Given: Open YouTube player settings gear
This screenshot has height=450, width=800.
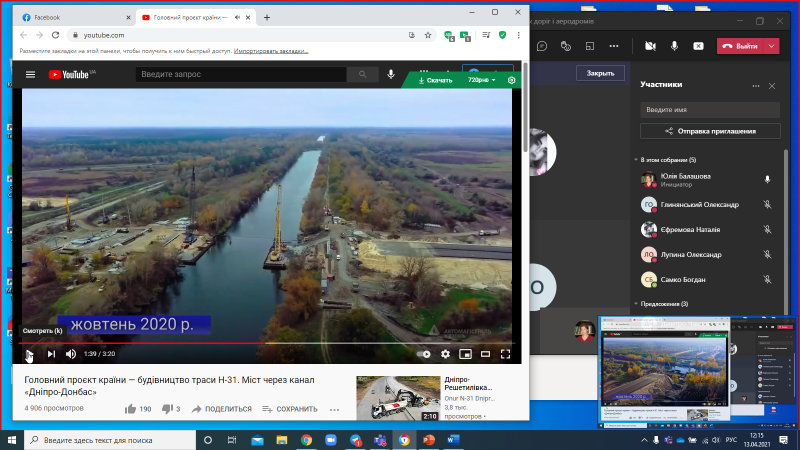Looking at the screenshot, I should click(445, 354).
